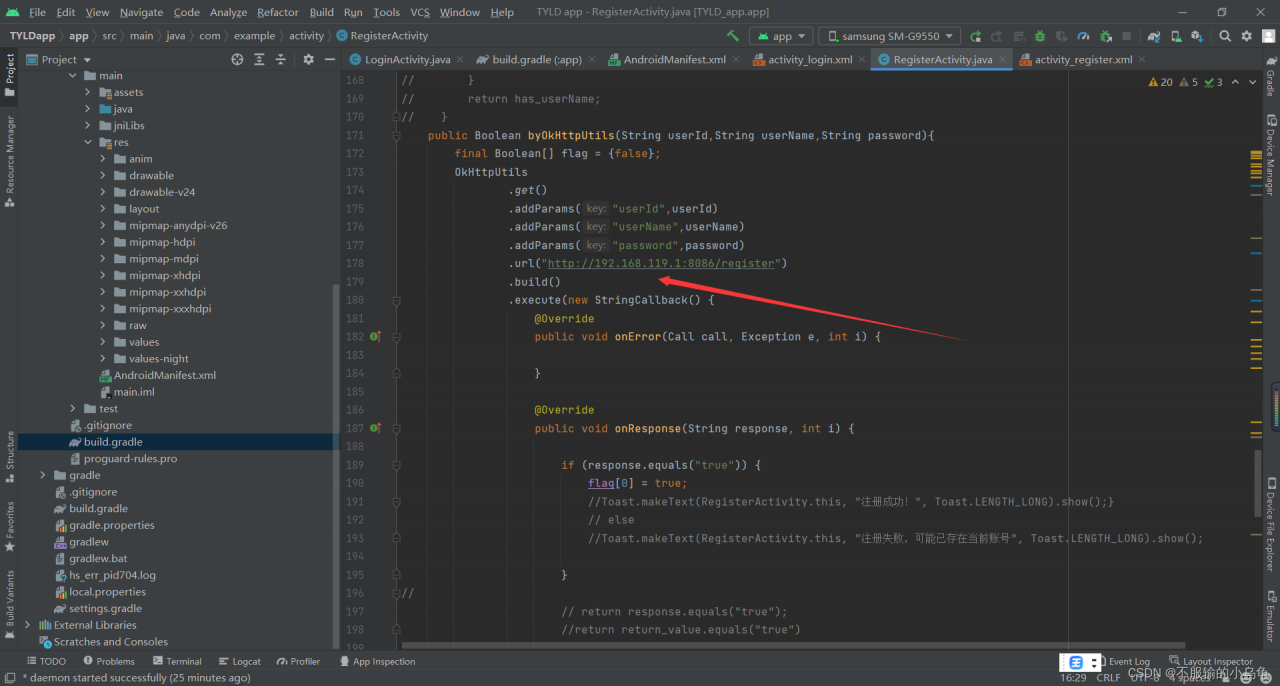Attach debugger to Android process
This screenshot has height=686, width=1280.
point(1105,36)
